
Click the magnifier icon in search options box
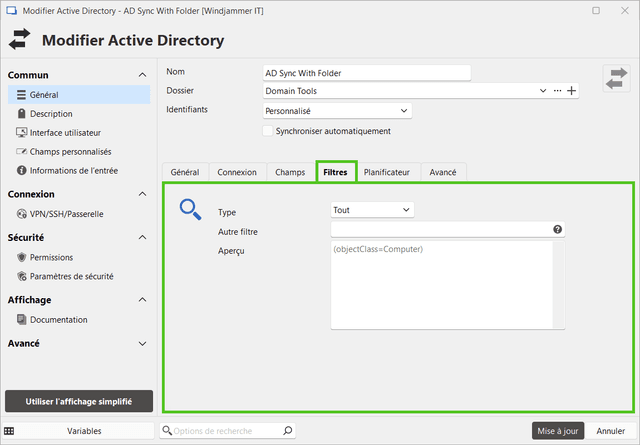coord(287,430)
